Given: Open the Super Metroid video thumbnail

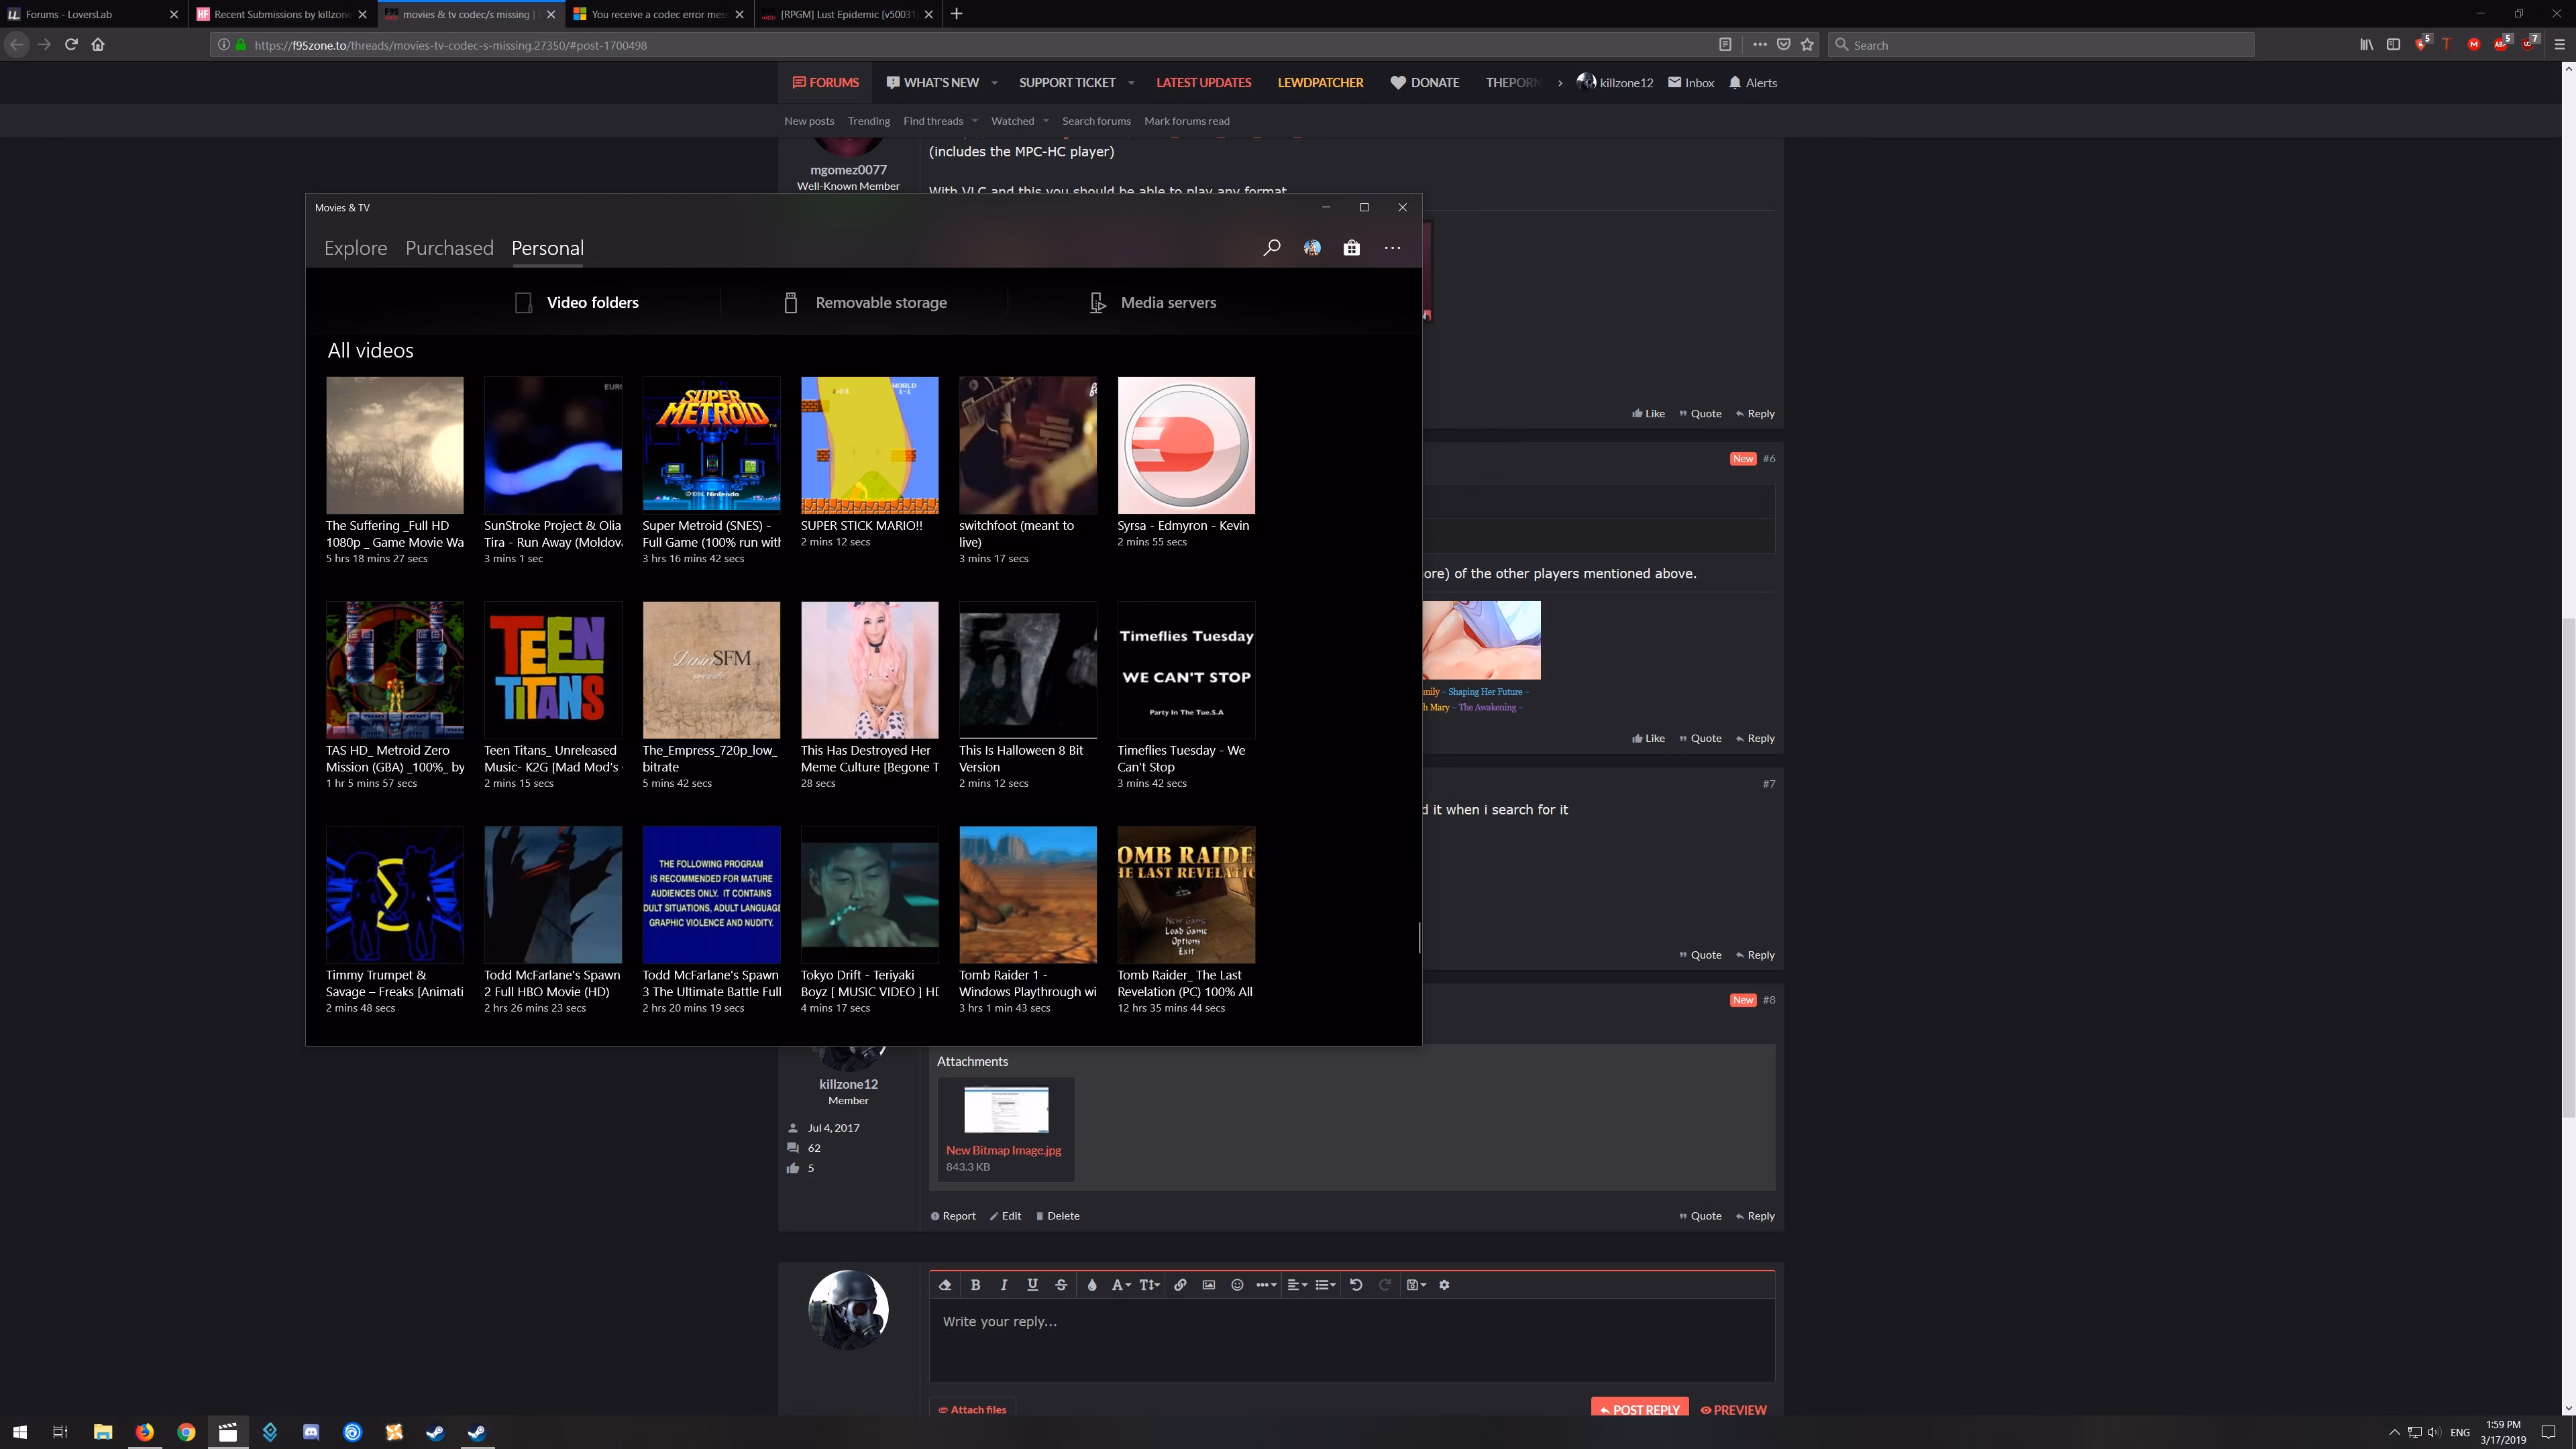Looking at the screenshot, I should pyautogui.click(x=711, y=445).
